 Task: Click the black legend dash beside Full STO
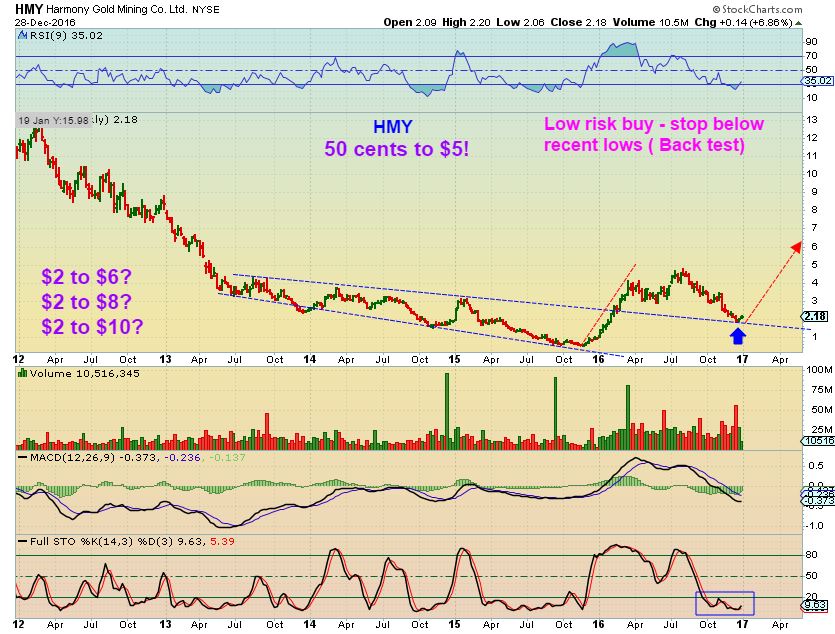(22, 541)
